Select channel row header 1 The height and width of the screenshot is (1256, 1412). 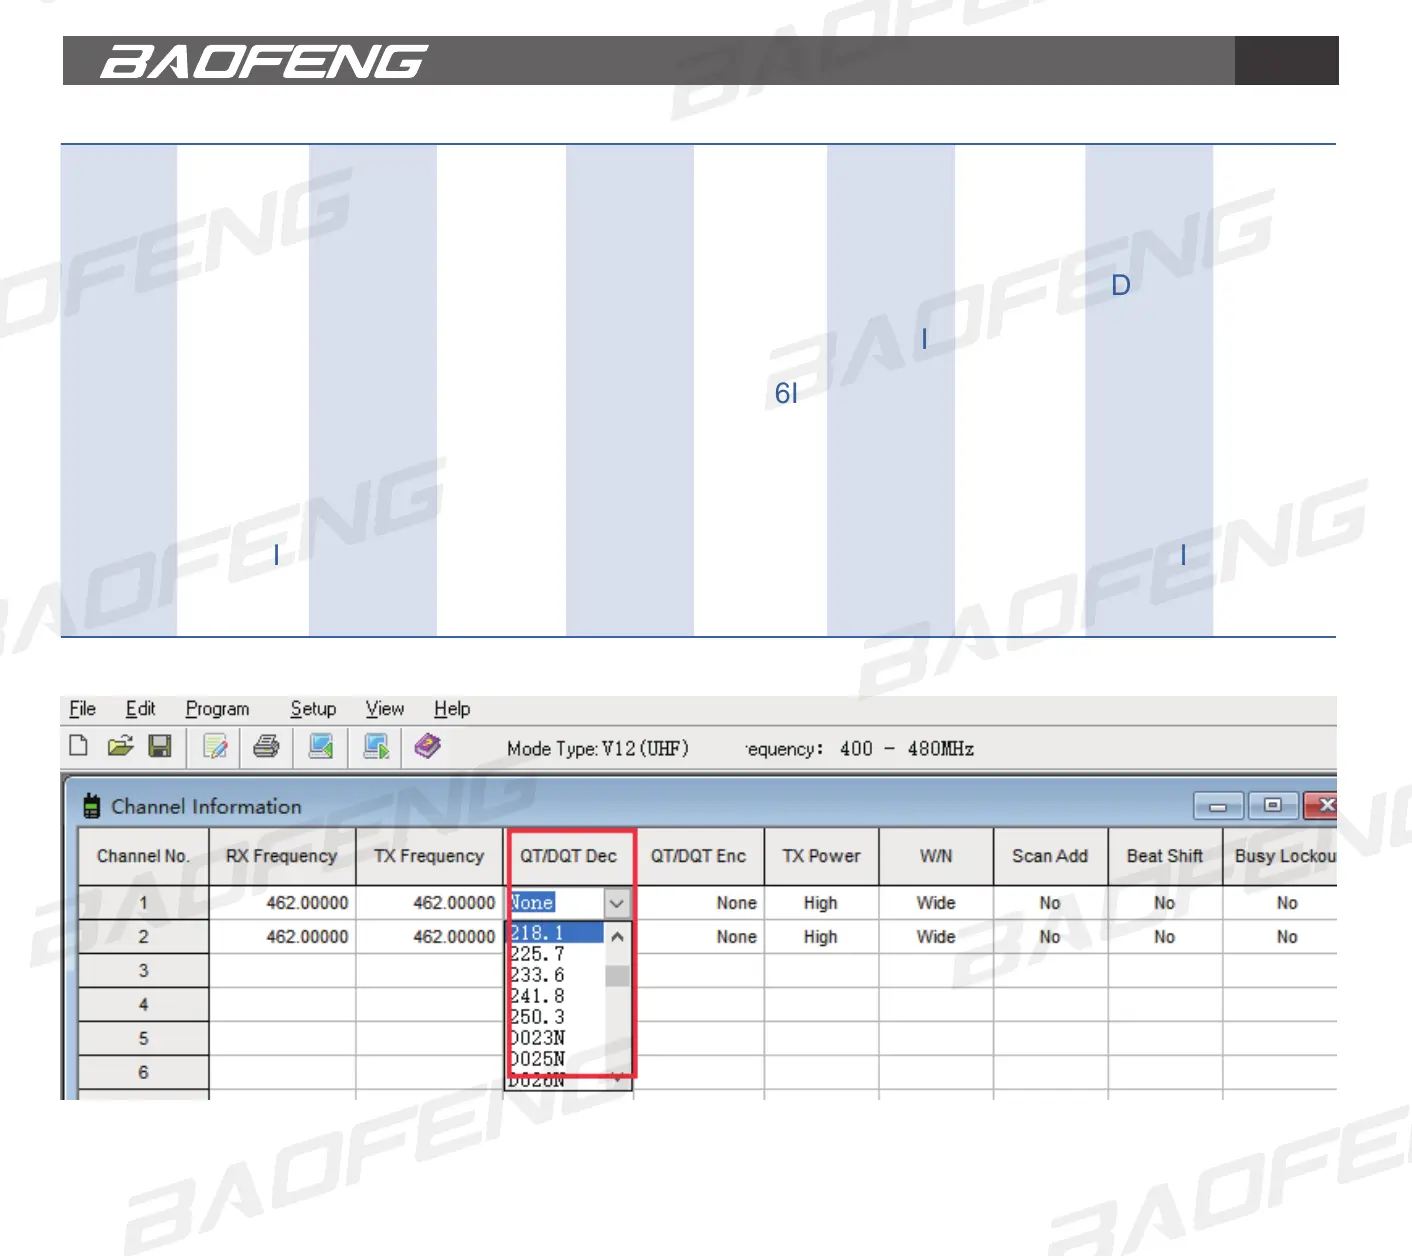click(x=143, y=903)
